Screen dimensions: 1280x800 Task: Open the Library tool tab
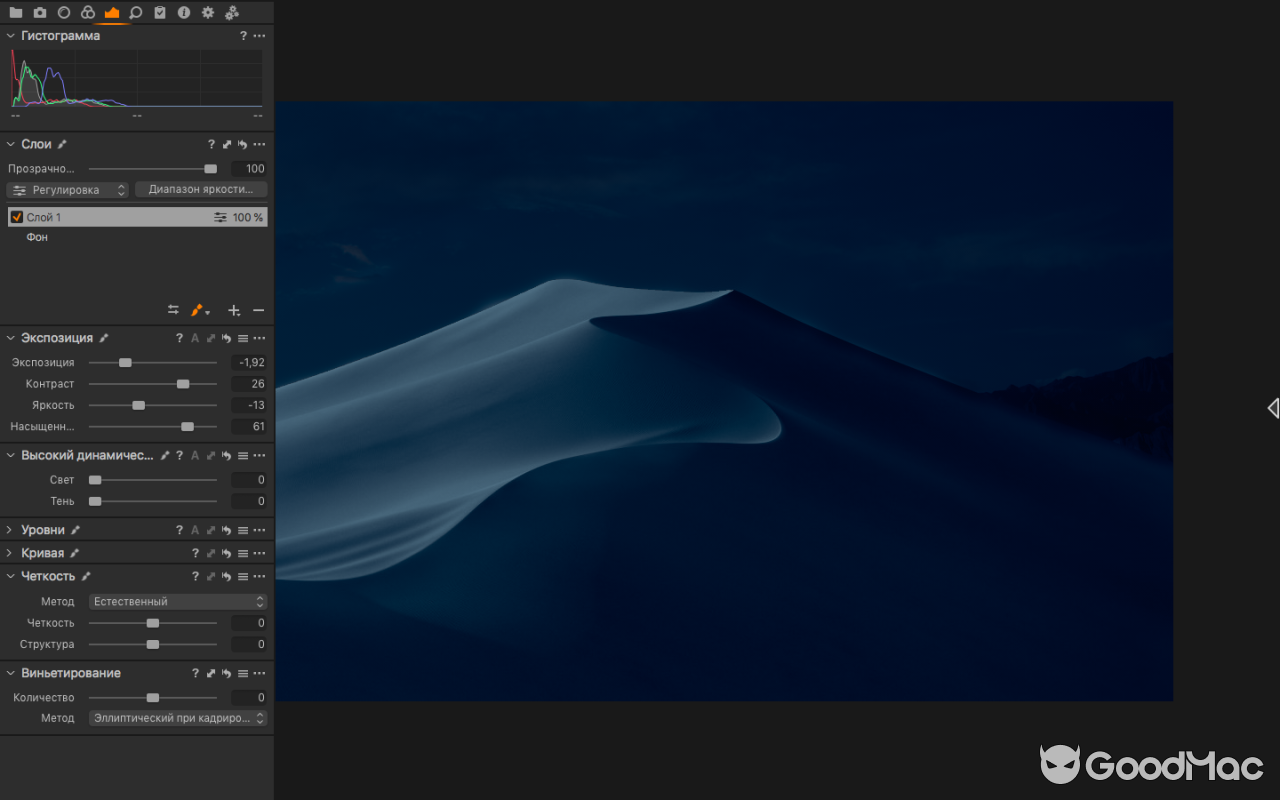[x=16, y=13]
